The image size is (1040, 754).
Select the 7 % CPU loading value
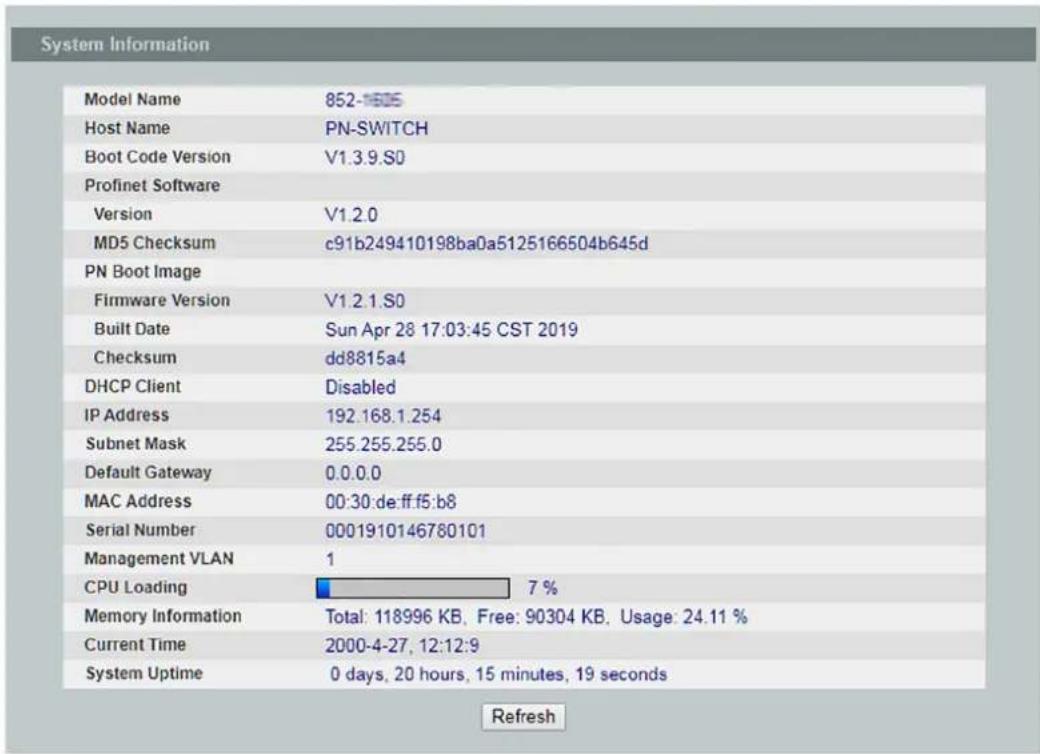point(542,588)
